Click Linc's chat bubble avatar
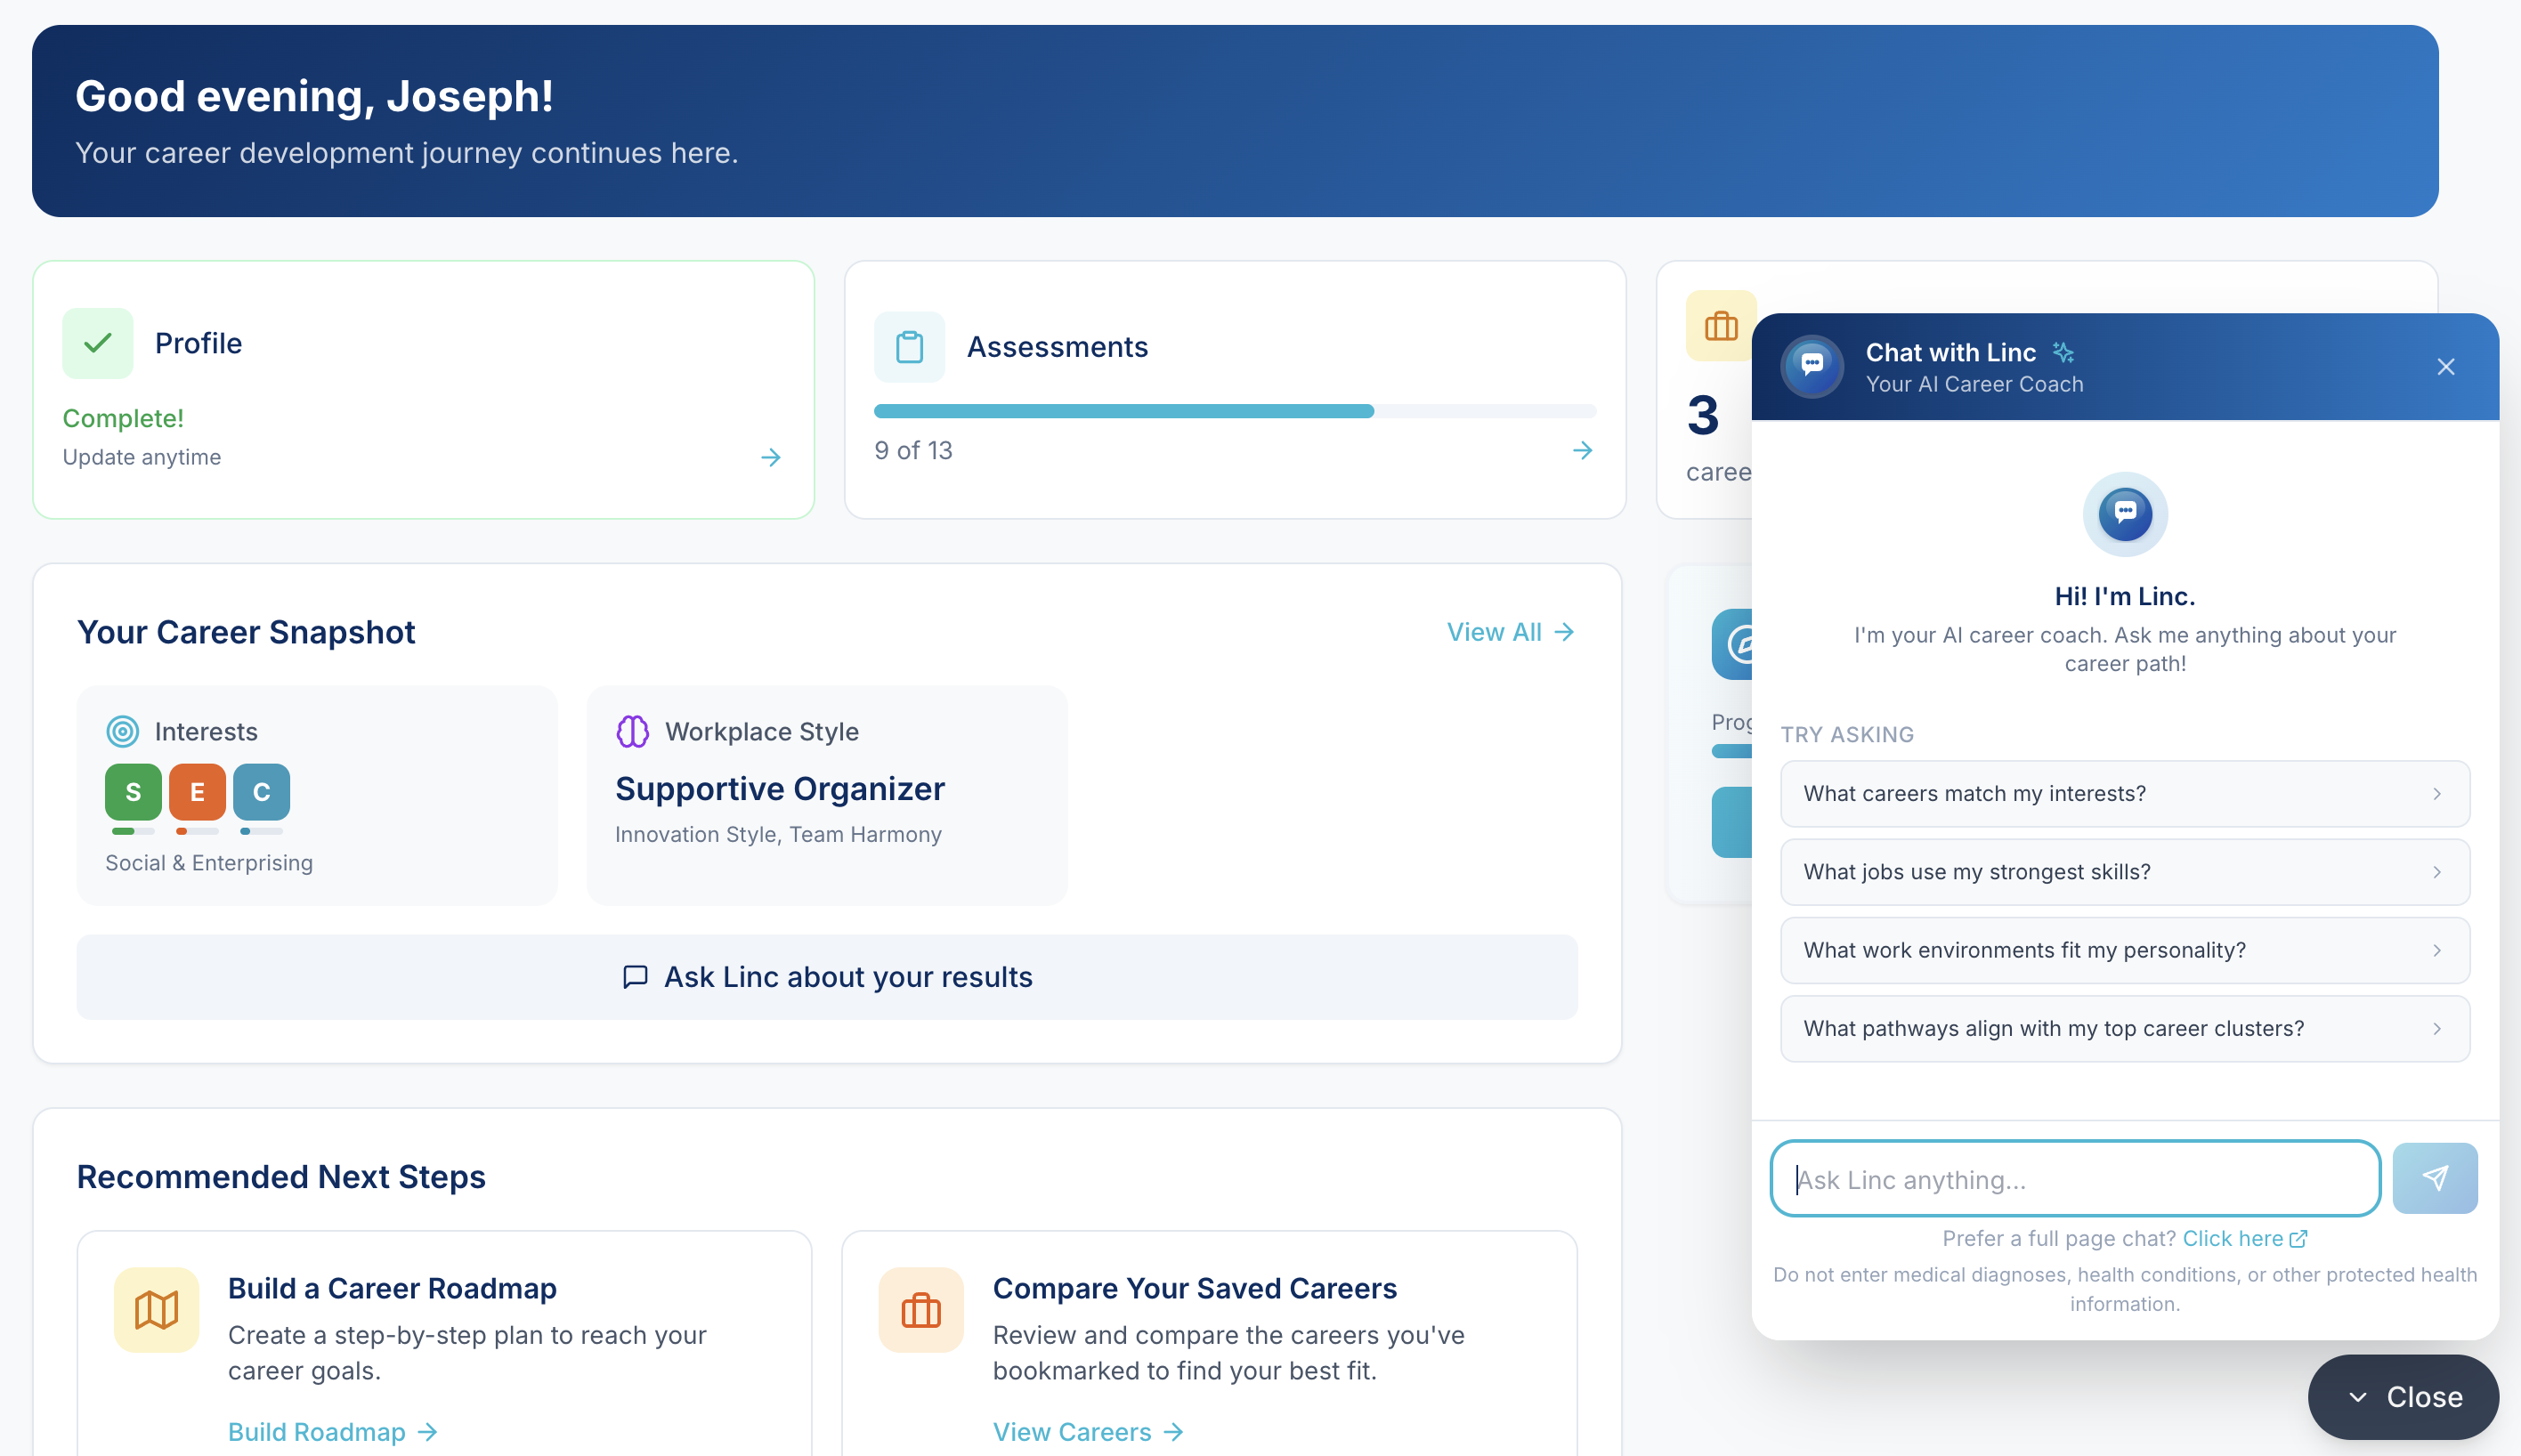This screenshot has height=1456, width=2521. pyautogui.click(x=1812, y=366)
